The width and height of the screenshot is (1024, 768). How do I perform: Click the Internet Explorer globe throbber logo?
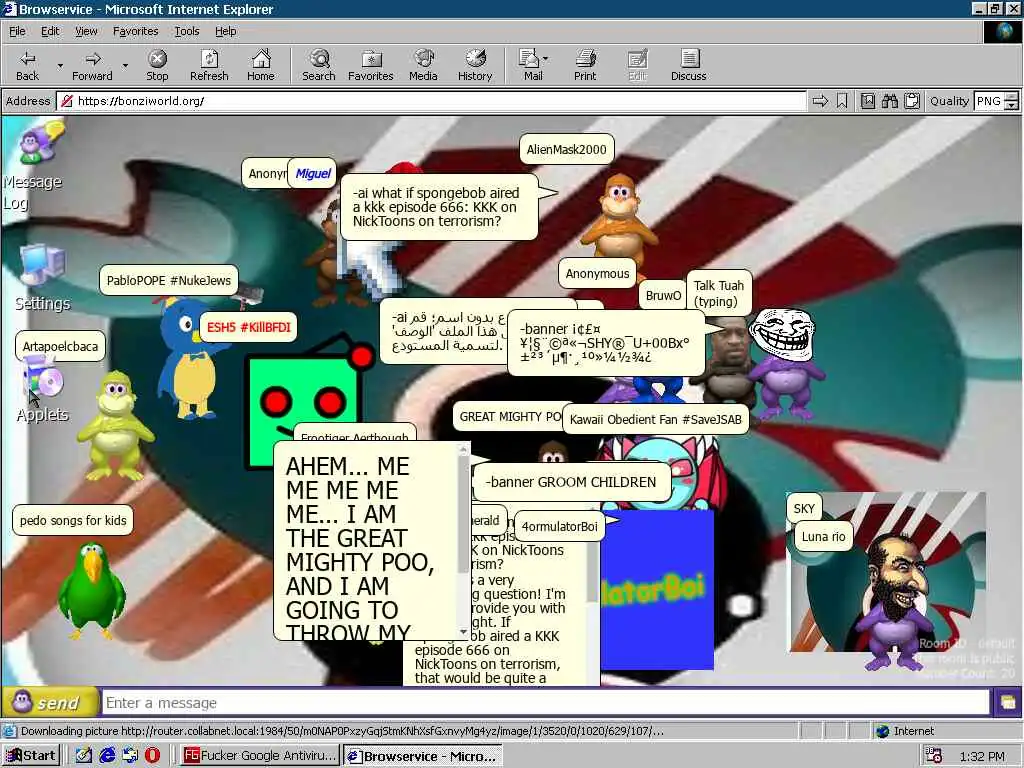coord(1002,32)
